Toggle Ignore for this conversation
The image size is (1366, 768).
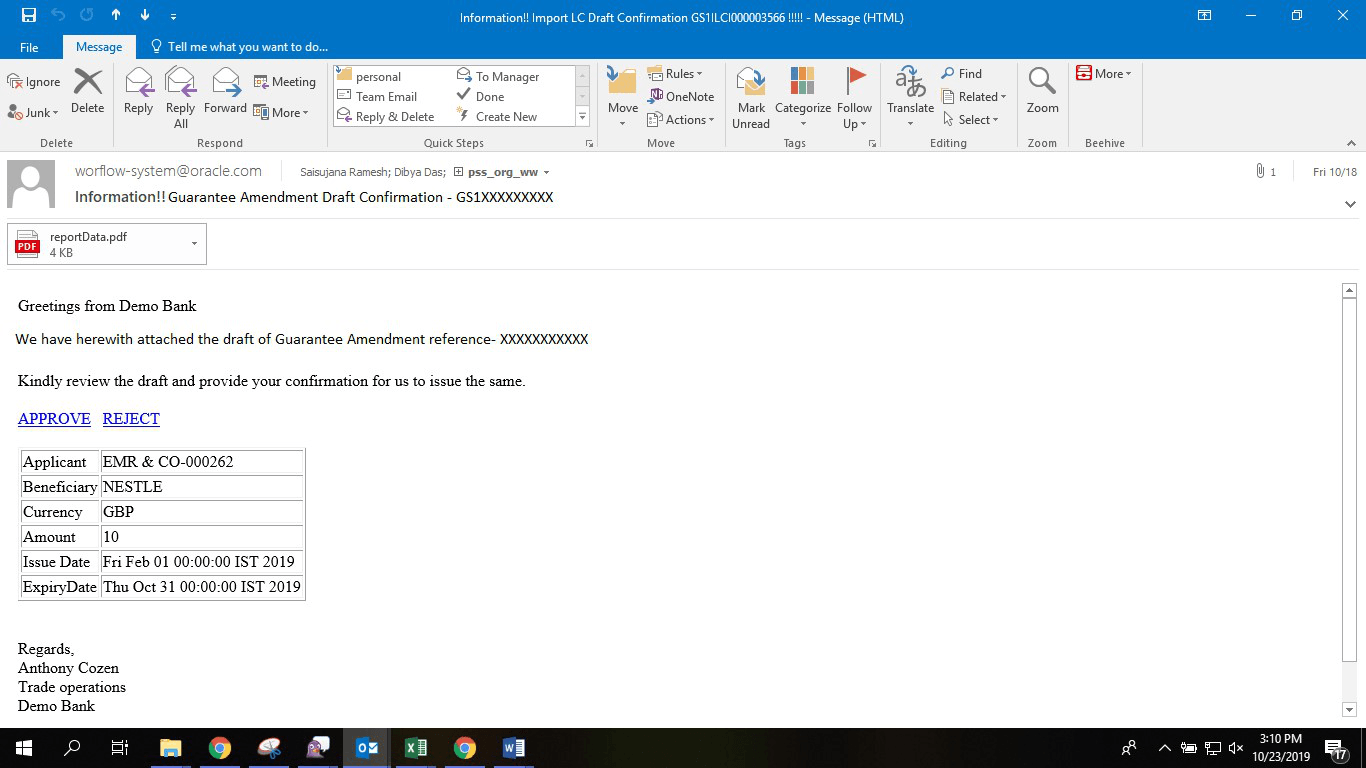click(x=33, y=81)
